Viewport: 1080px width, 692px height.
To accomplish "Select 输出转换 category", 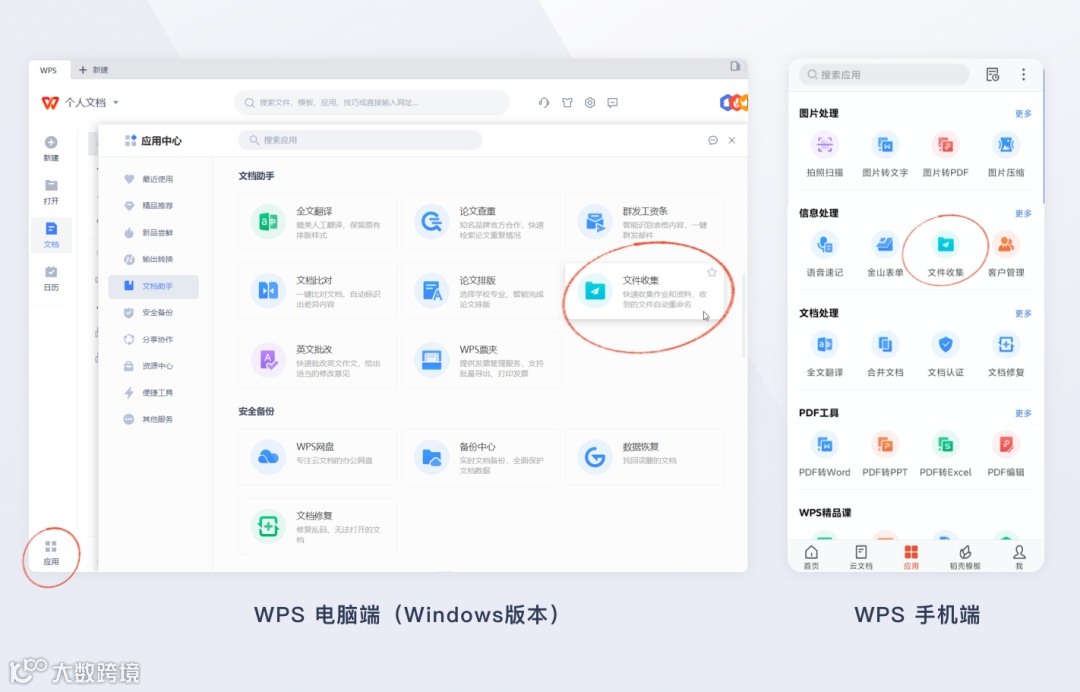I will pos(153,260).
